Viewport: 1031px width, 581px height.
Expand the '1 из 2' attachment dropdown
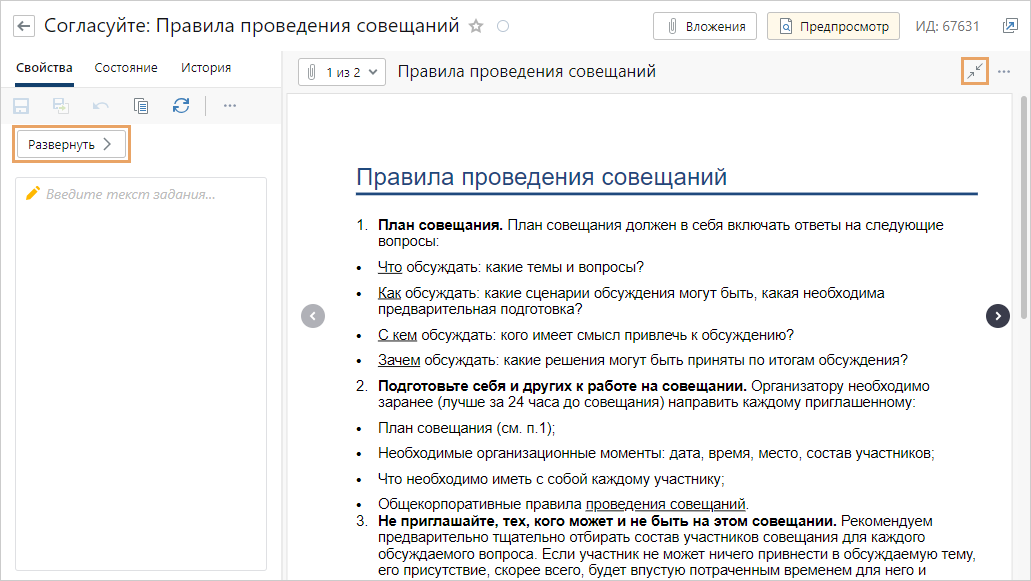(x=342, y=72)
